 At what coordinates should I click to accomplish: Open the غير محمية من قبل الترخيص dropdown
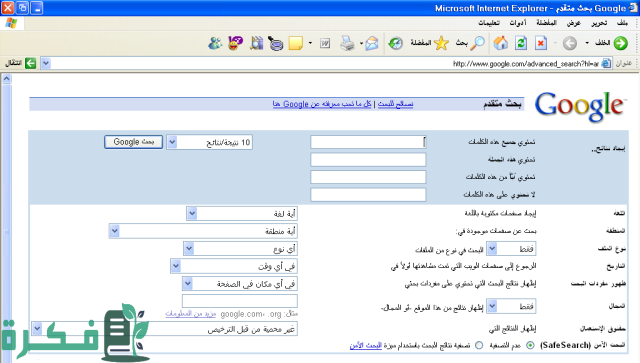pos(164,329)
